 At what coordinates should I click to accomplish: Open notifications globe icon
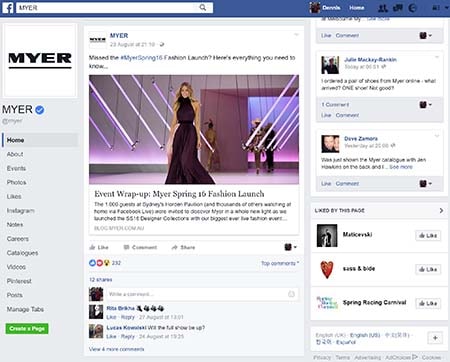[412, 8]
